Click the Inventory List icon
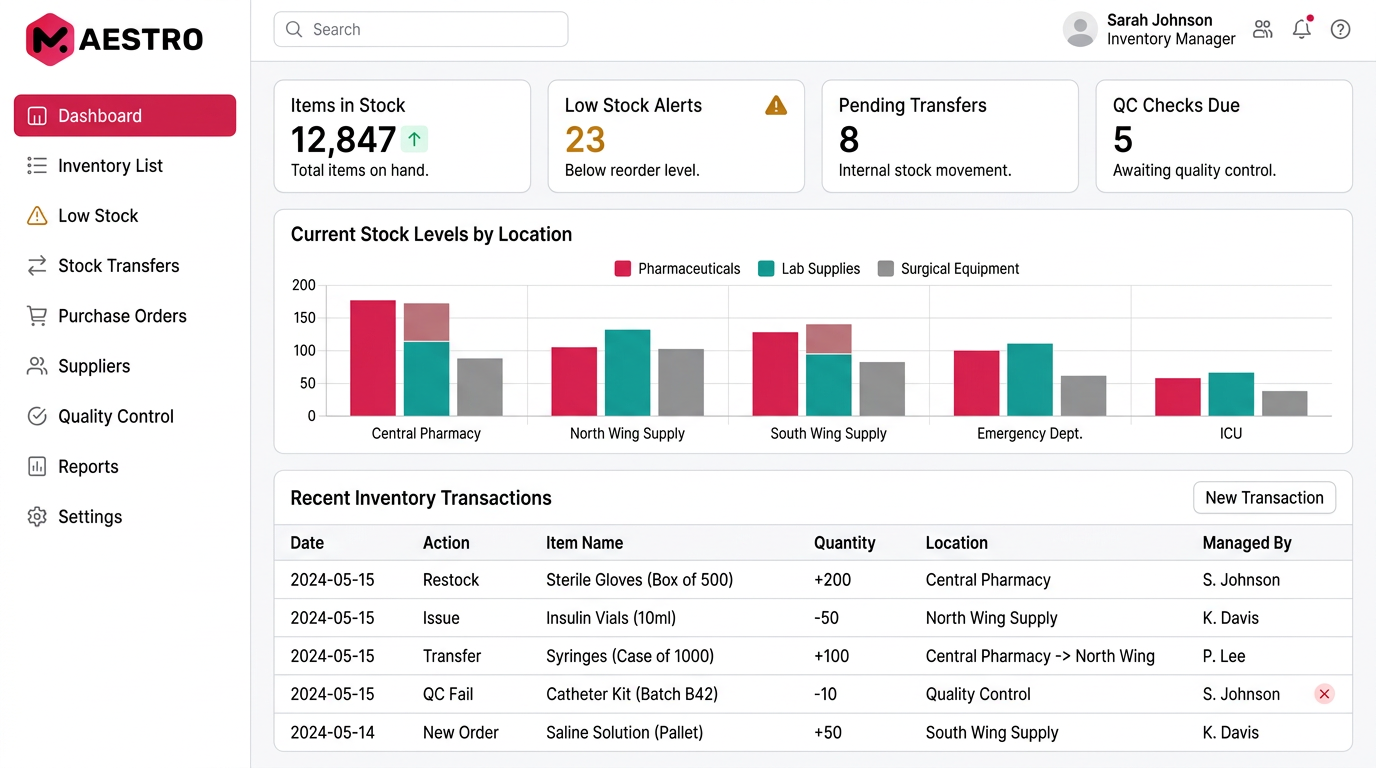The image size is (1376, 768). coord(37,166)
